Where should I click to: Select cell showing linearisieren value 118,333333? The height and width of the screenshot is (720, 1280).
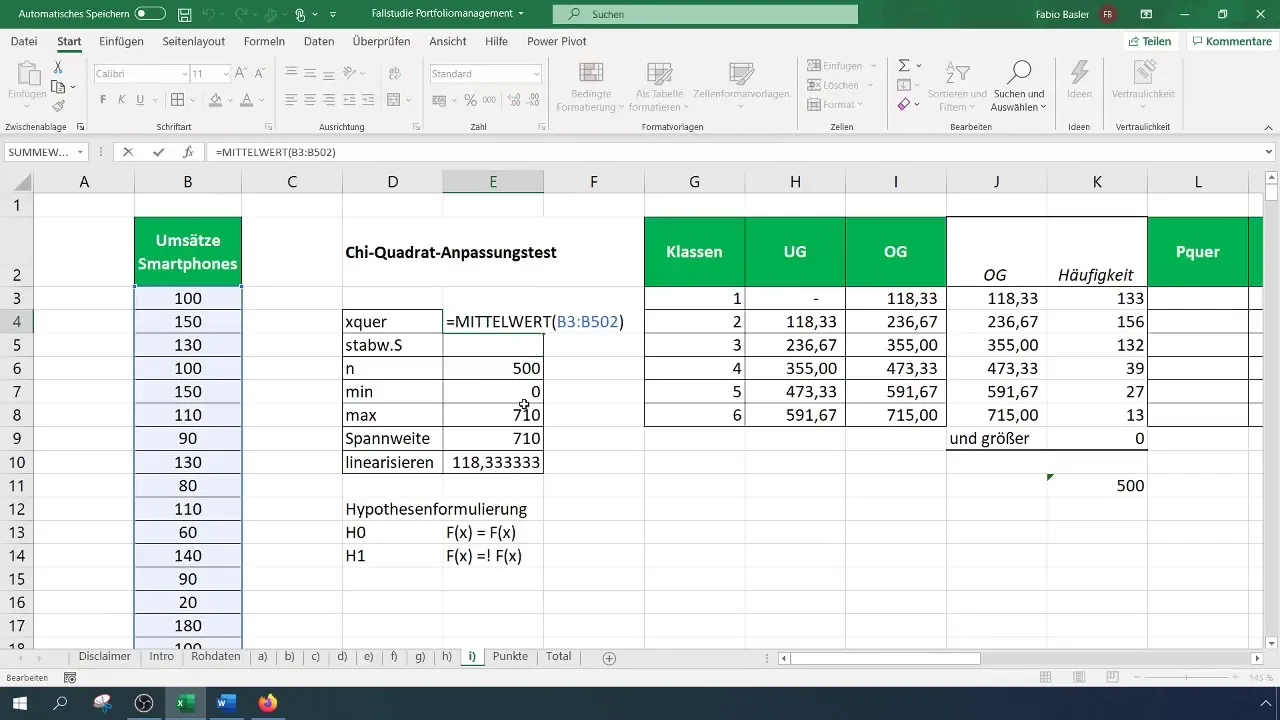[494, 462]
